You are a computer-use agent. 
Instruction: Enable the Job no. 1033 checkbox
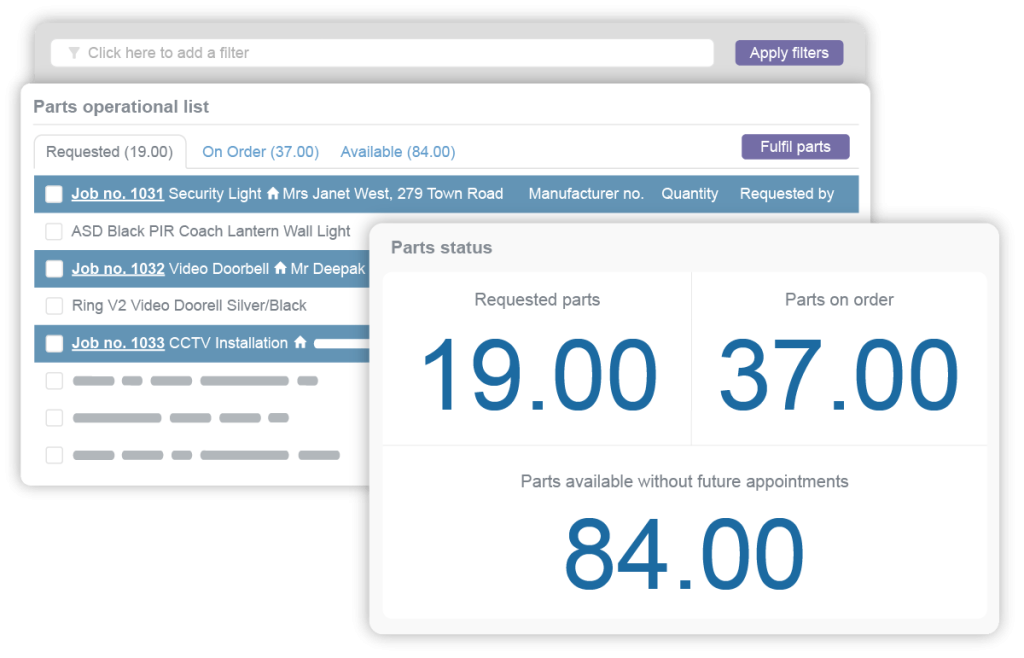tap(53, 343)
